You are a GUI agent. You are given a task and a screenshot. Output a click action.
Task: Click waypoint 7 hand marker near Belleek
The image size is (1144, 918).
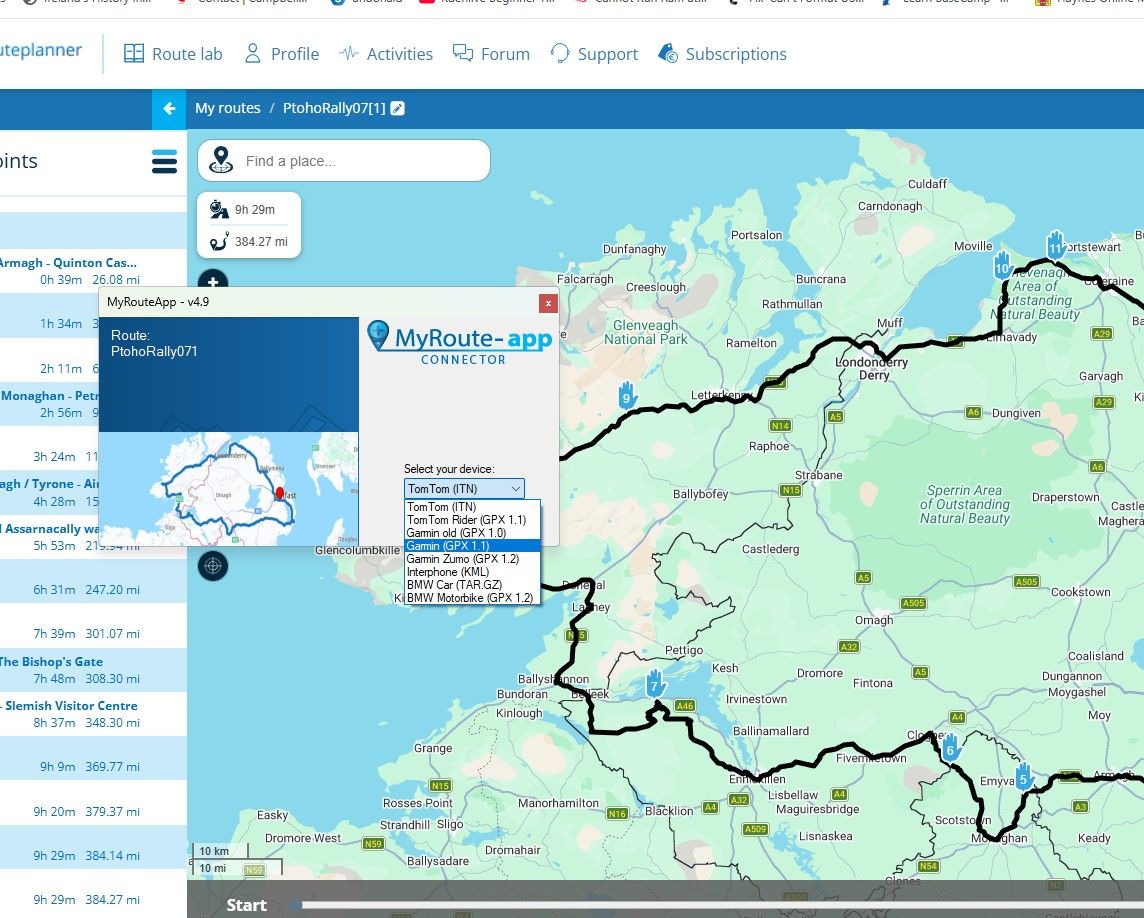(x=655, y=684)
